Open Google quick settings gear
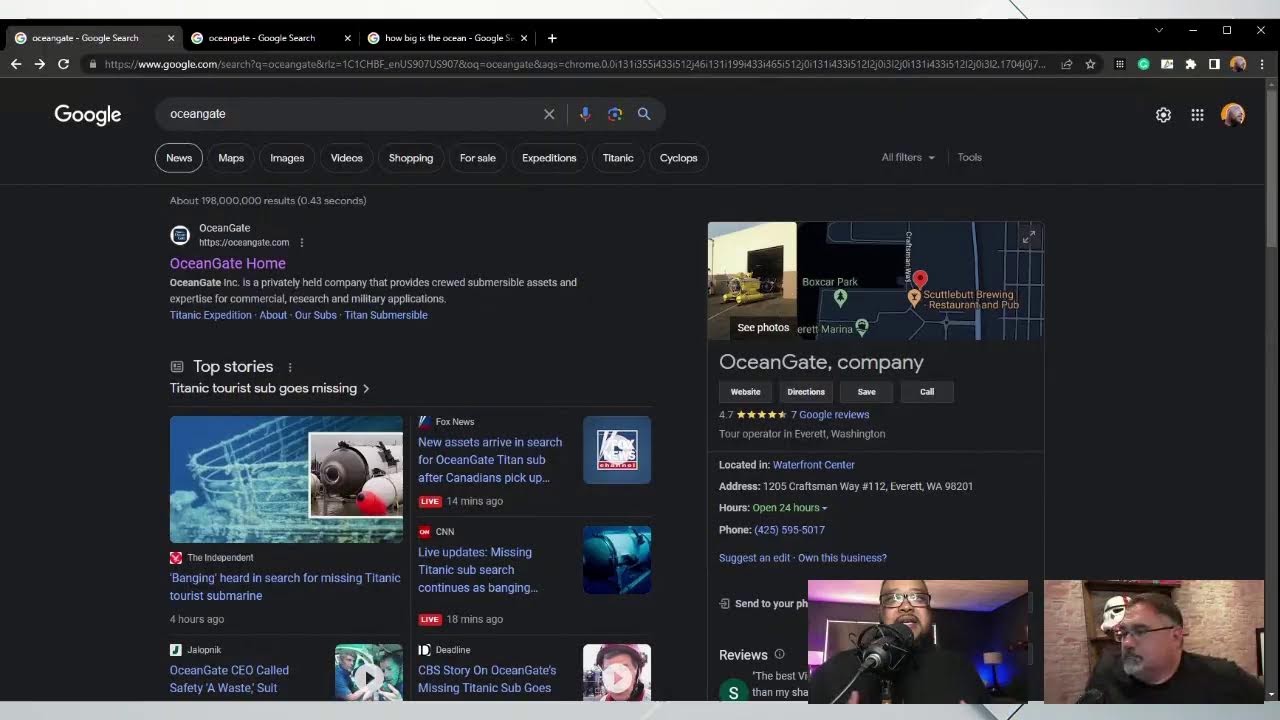 (1163, 115)
